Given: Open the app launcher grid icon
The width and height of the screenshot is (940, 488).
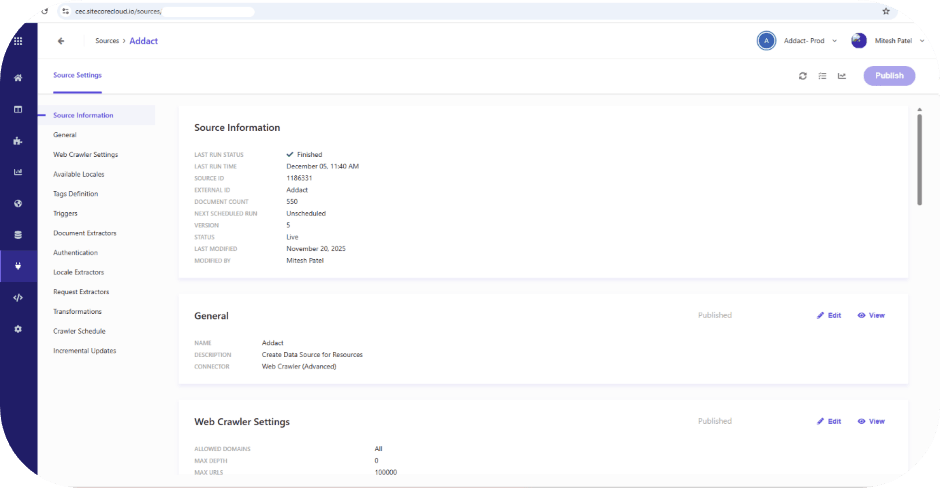Looking at the screenshot, I should tap(18, 41).
